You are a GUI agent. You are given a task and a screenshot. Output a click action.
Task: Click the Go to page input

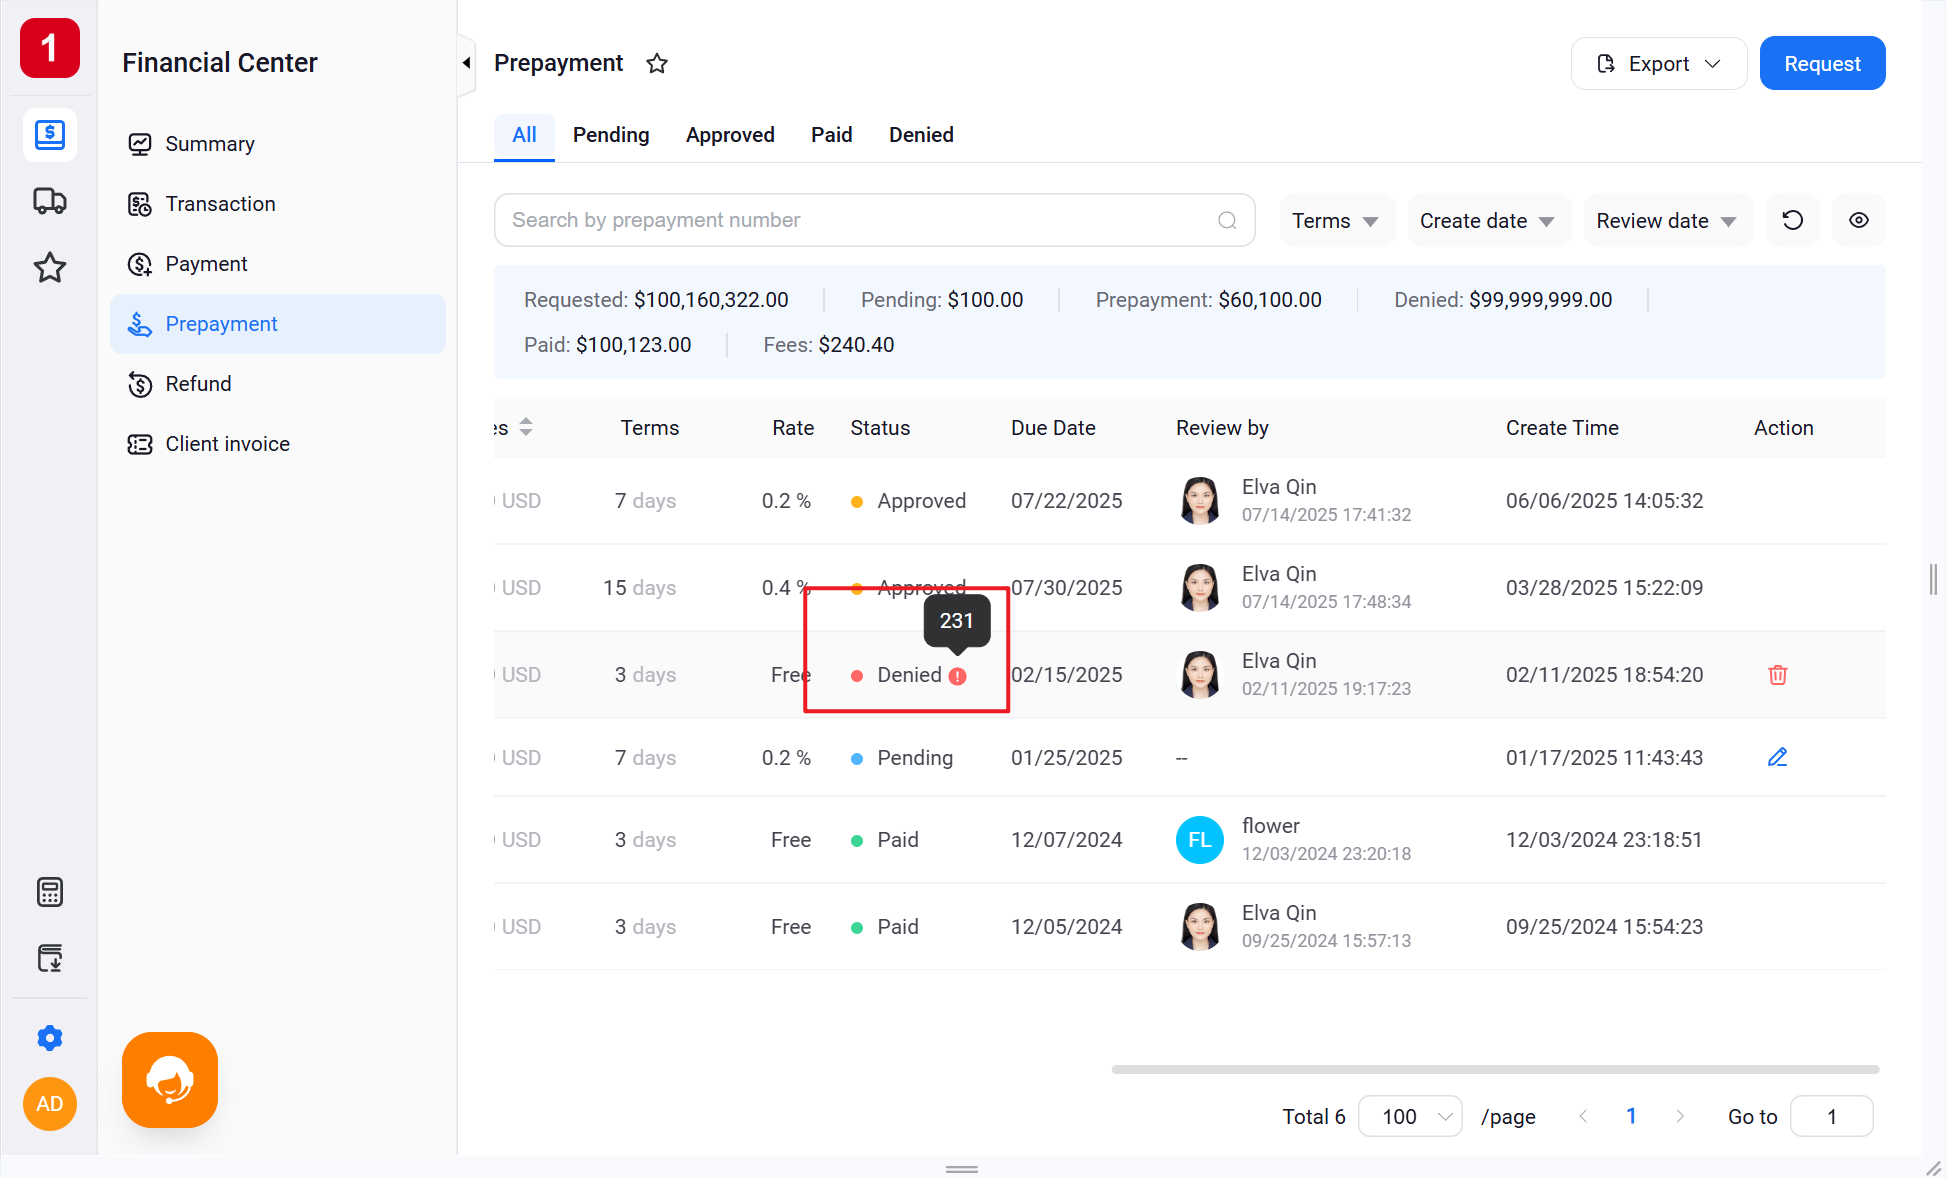(1831, 1116)
